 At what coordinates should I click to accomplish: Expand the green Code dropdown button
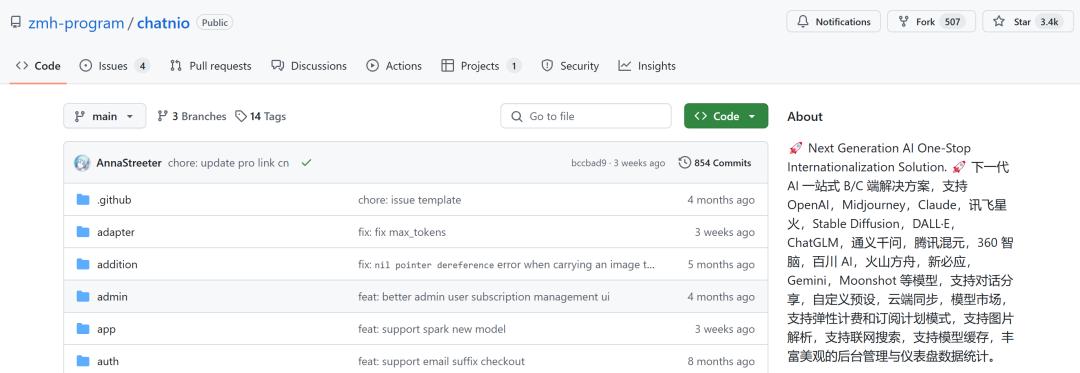(x=726, y=116)
